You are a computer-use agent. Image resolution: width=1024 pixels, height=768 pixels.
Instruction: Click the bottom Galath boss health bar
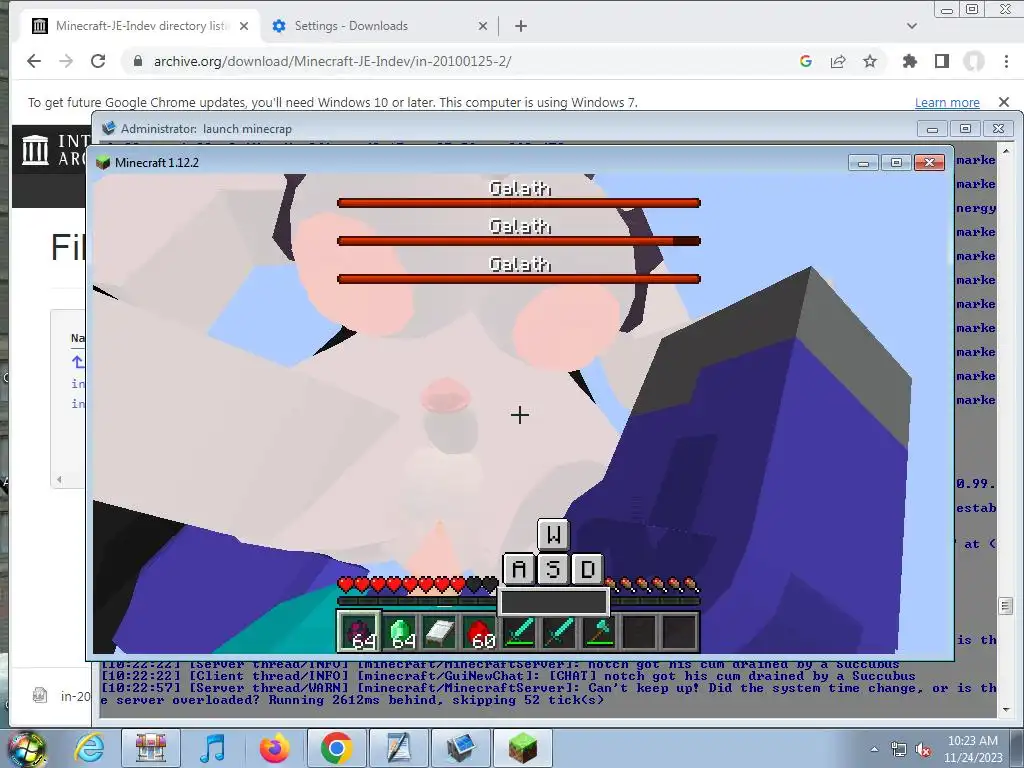point(519,279)
